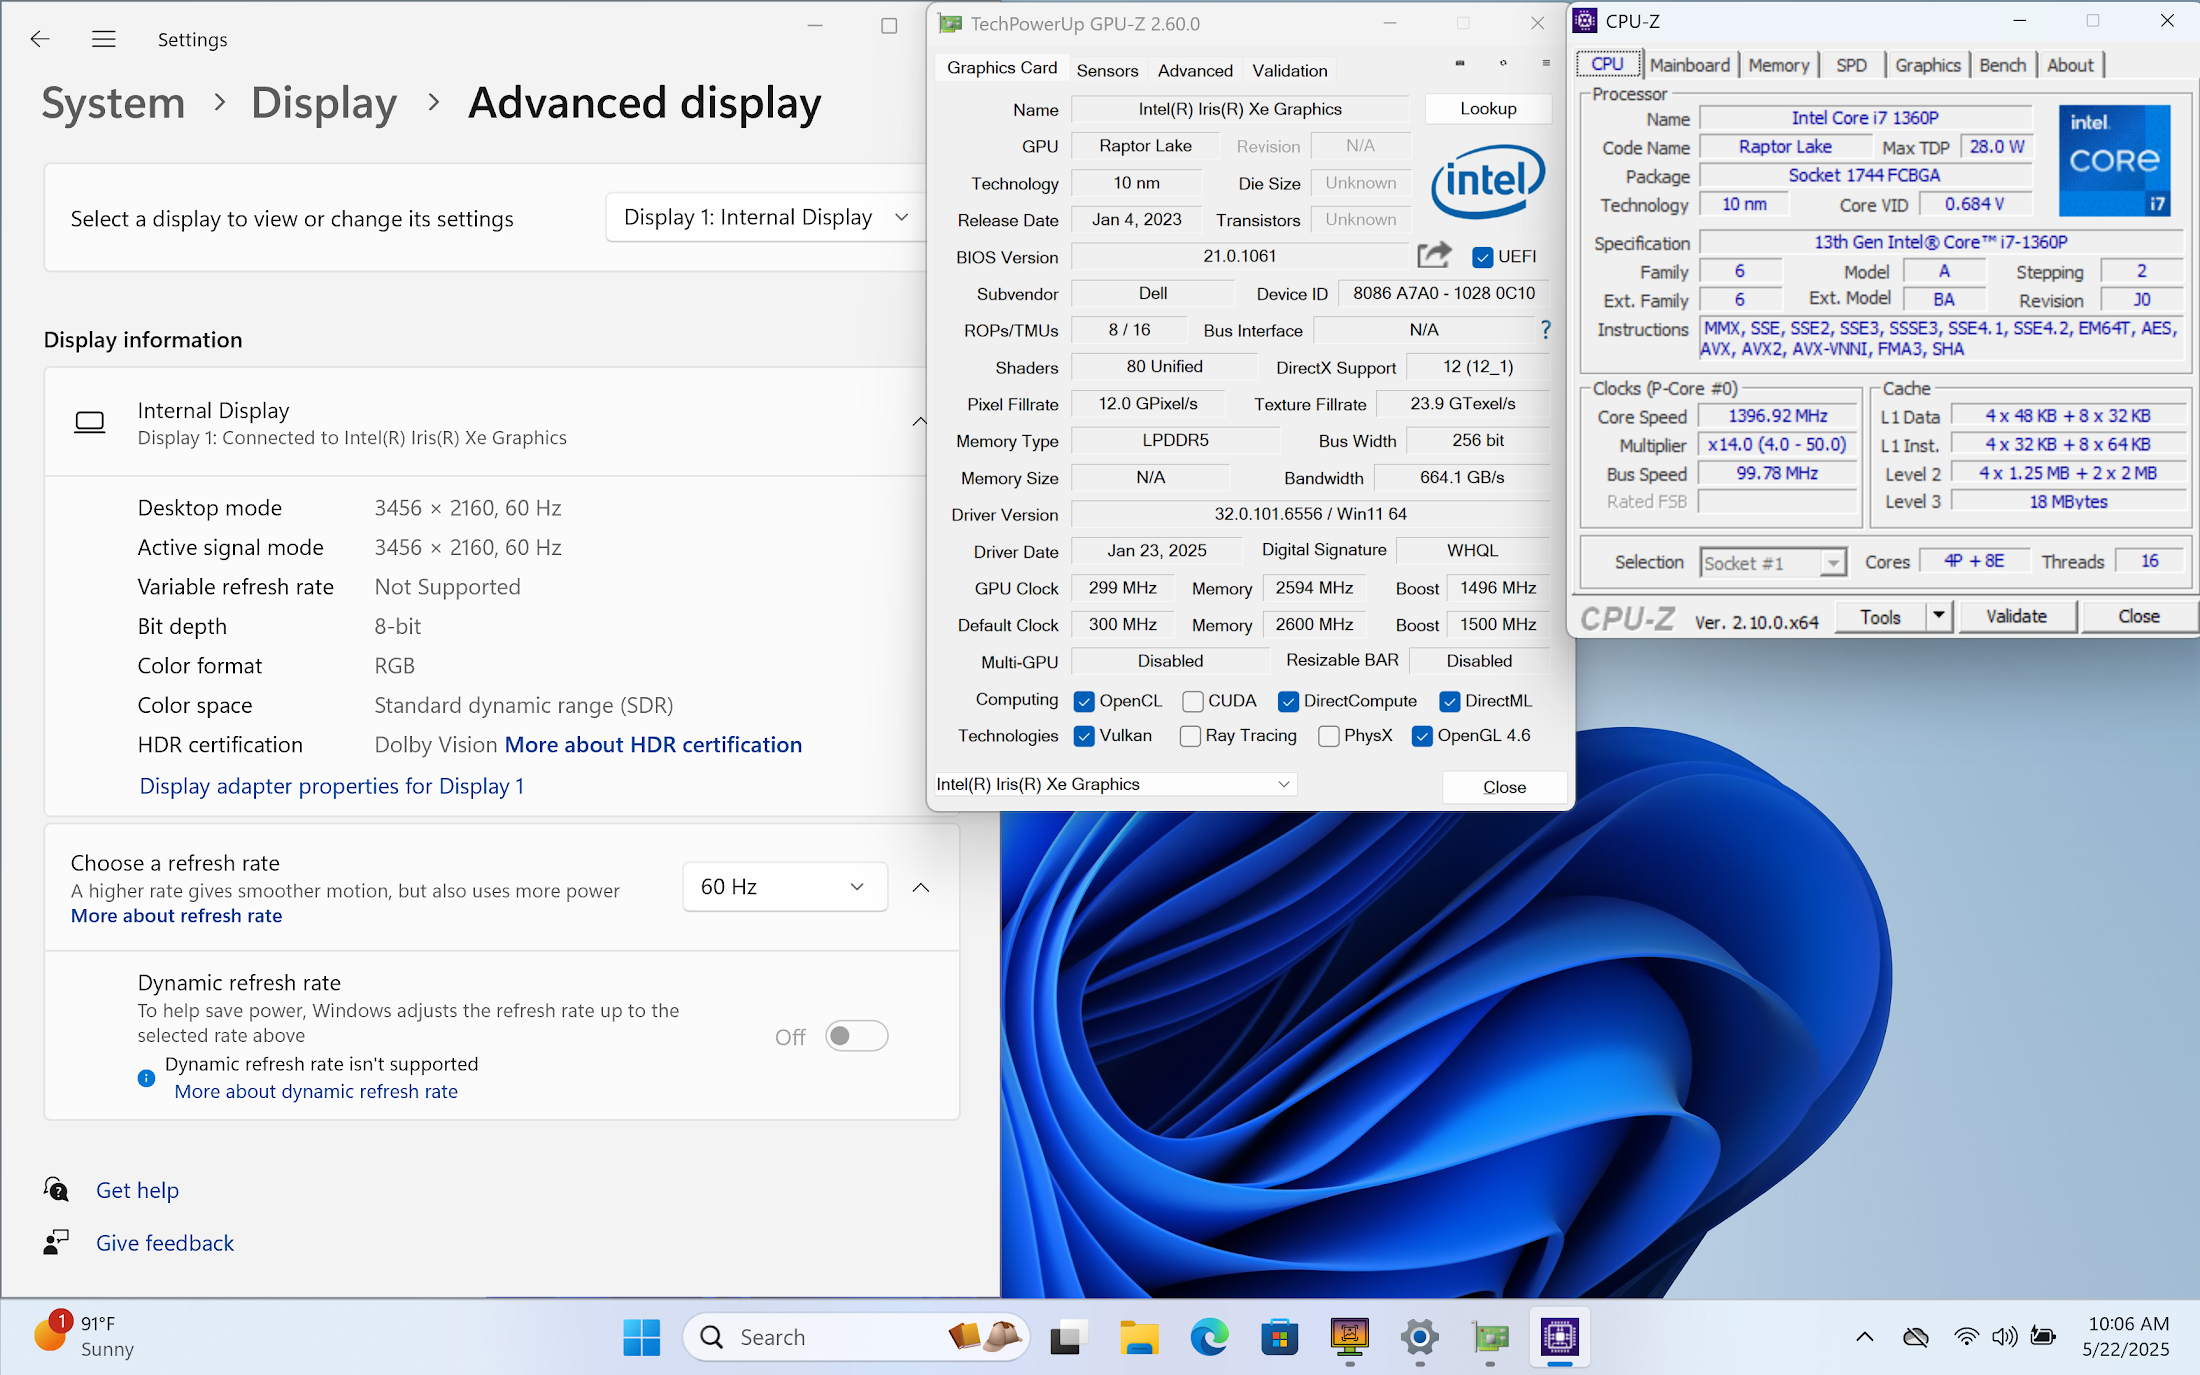Open More about dynamic refresh rate link
The image size is (2200, 1375).
click(x=316, y=1092)
